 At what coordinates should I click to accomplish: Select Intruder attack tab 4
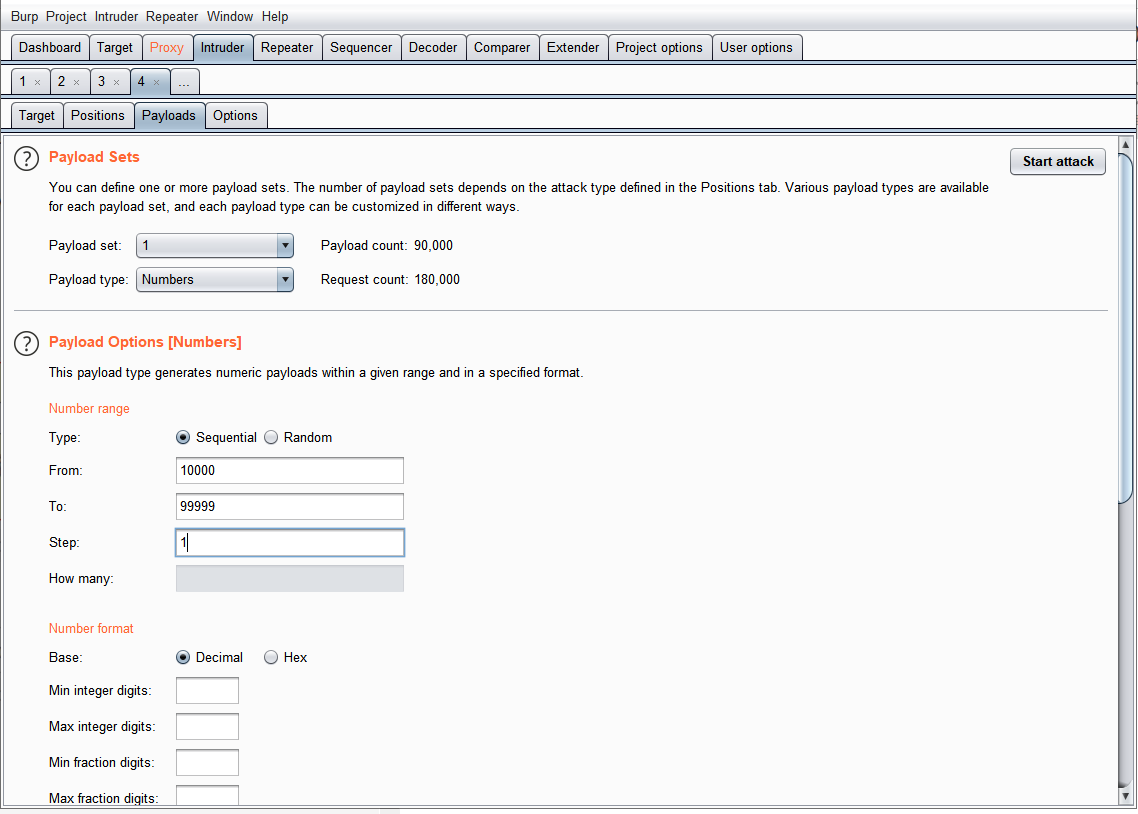tap(142, 82)
